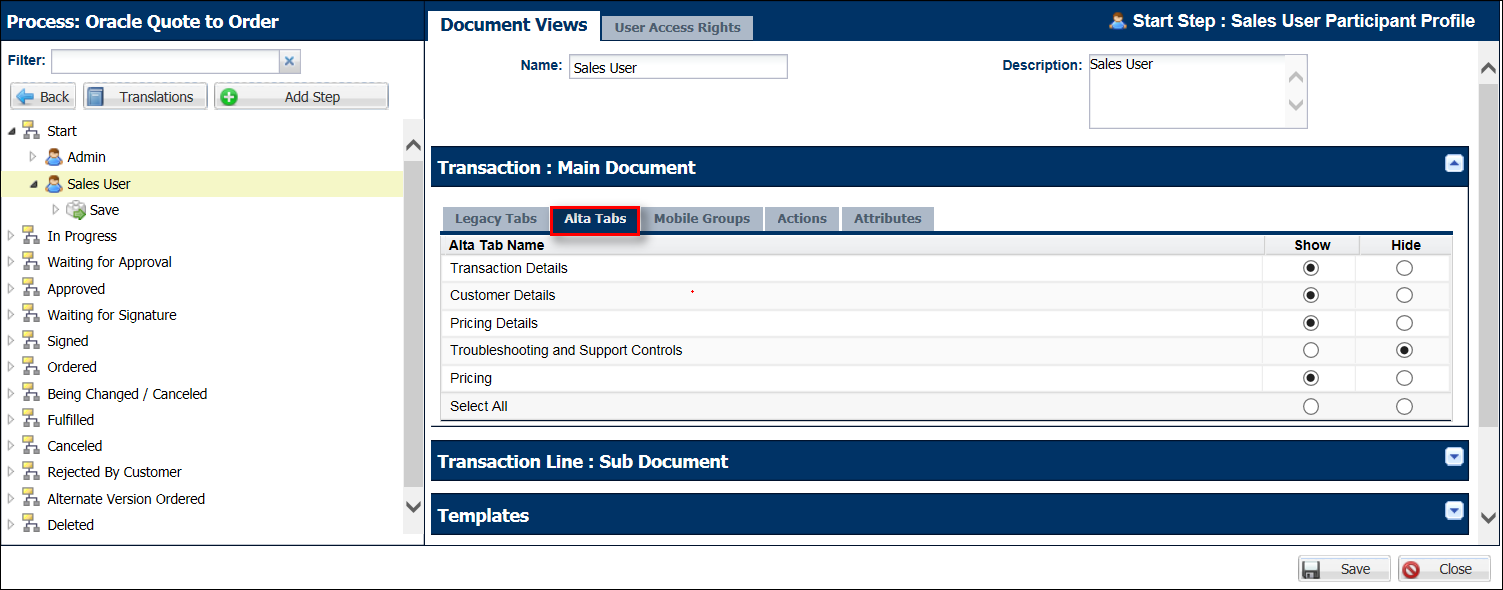Open the Actions tab
1503x590 pixels.
point(802,219)
